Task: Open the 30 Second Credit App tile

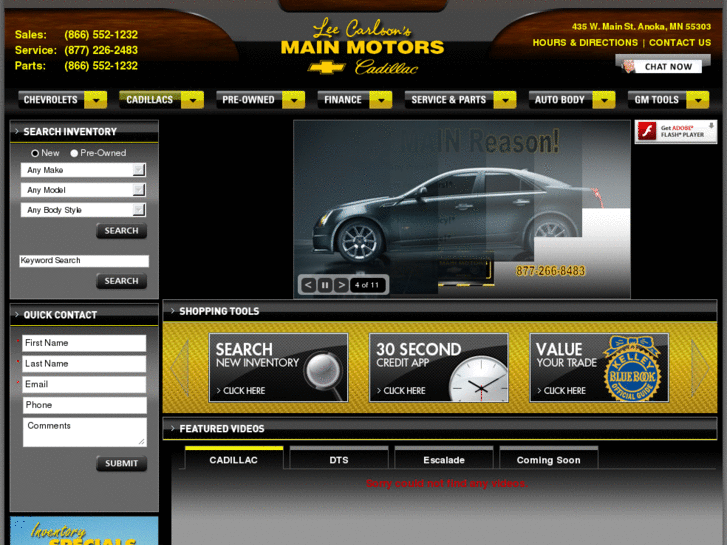Action: tap(439, 367)
